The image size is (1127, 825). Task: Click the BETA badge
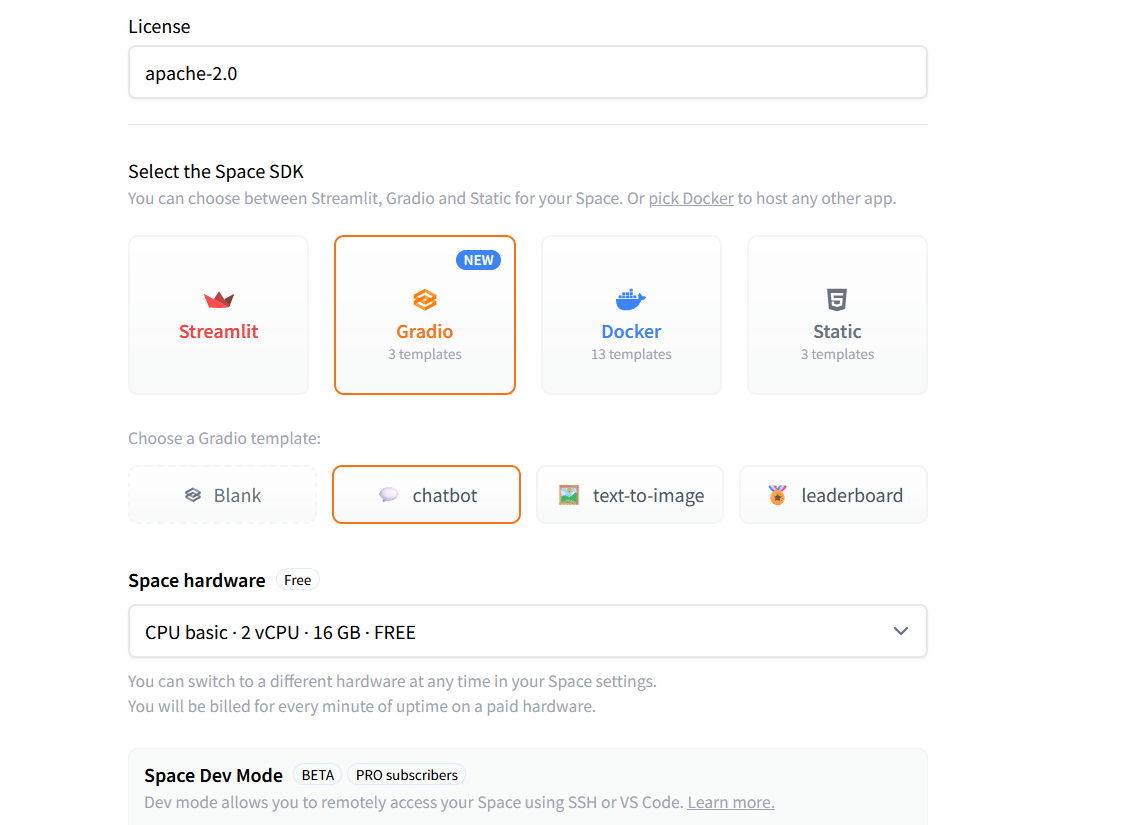click(318, 775)
